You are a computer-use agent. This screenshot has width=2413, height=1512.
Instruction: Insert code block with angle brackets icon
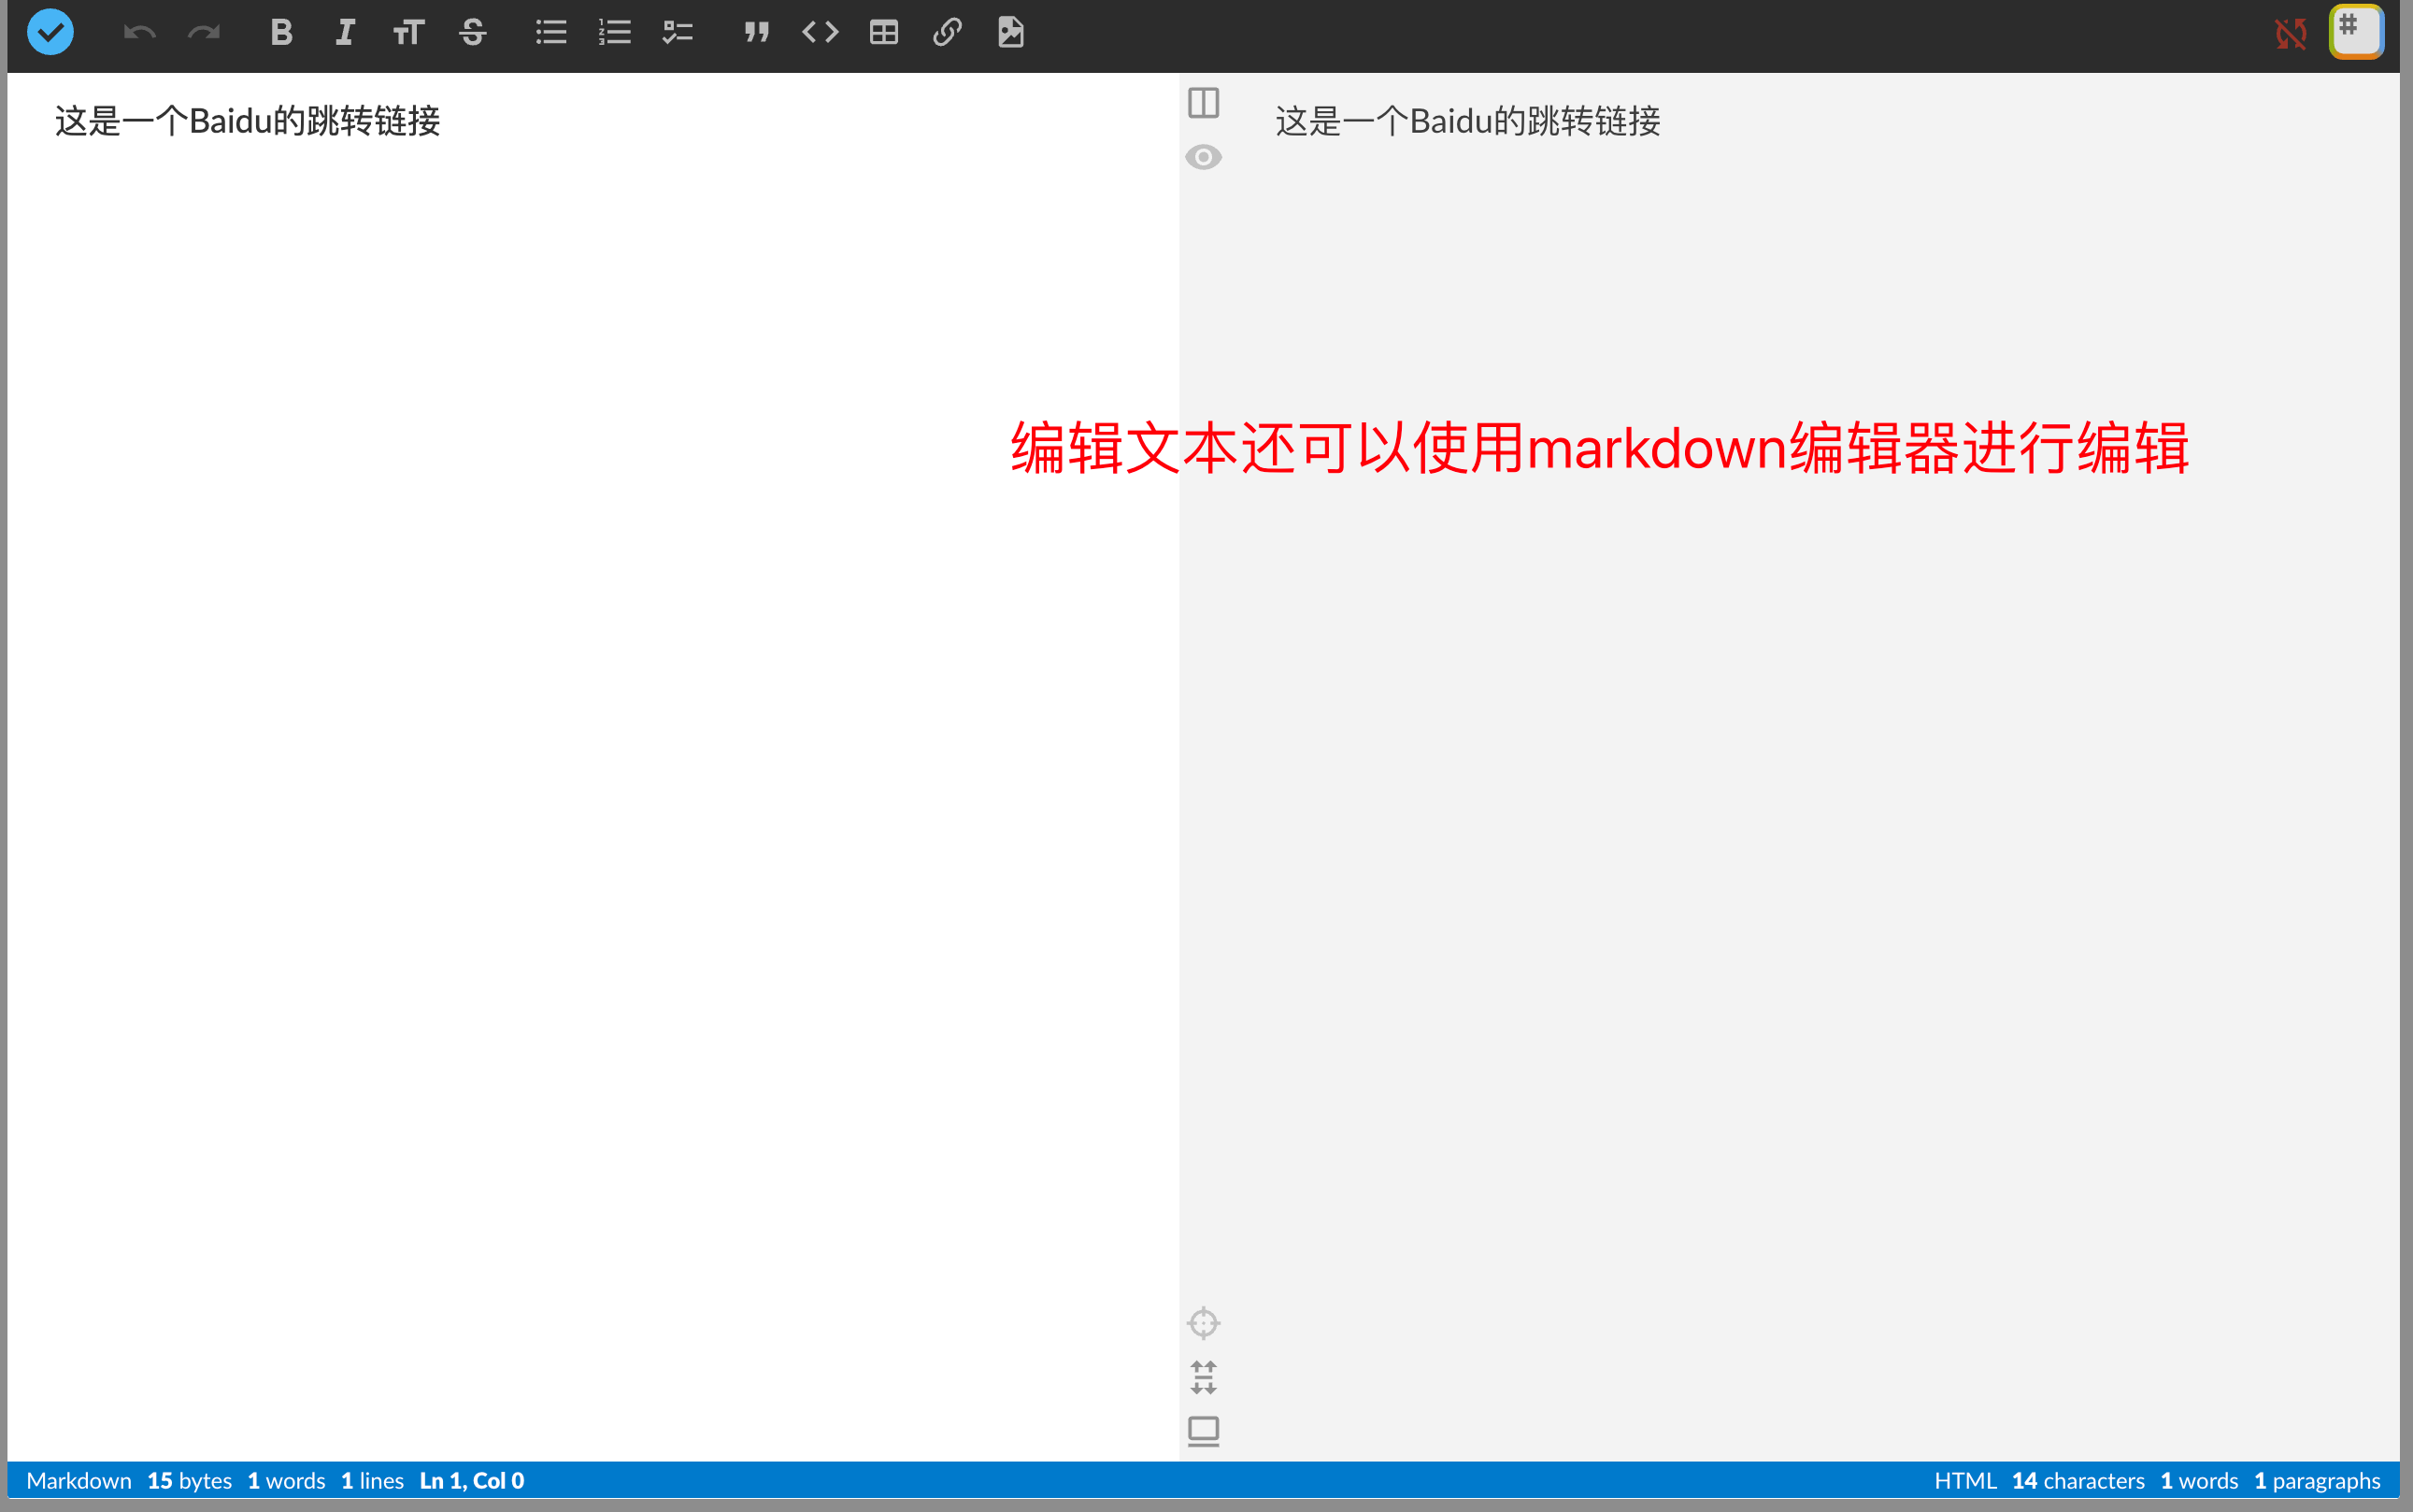click(x=820, y=33)
